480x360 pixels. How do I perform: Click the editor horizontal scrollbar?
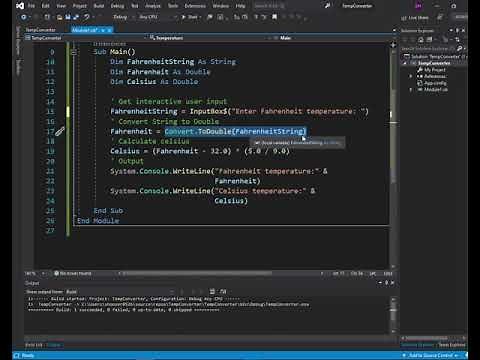(197, 273)
